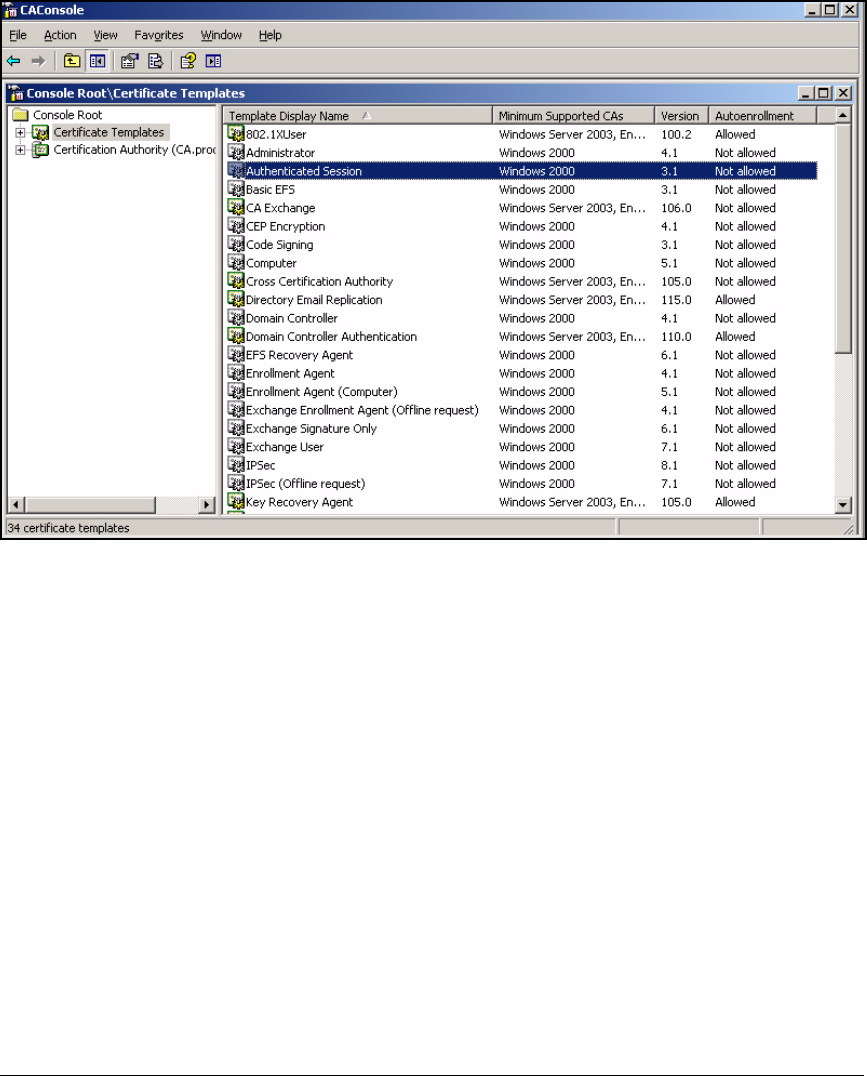Click version 8.1 in IPSec row
Viewport: 867px width, 1076px height.
tap(669, 465)
